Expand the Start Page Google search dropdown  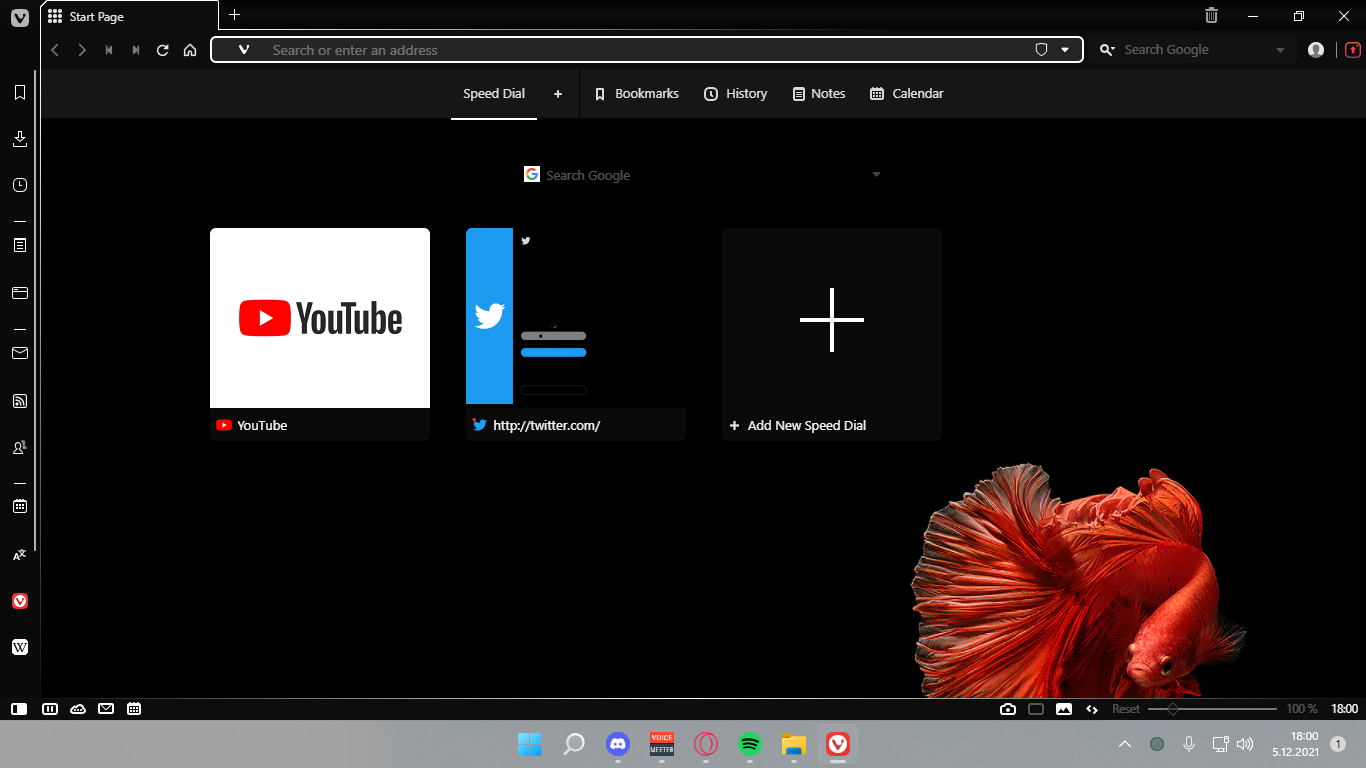pos(876,175)
